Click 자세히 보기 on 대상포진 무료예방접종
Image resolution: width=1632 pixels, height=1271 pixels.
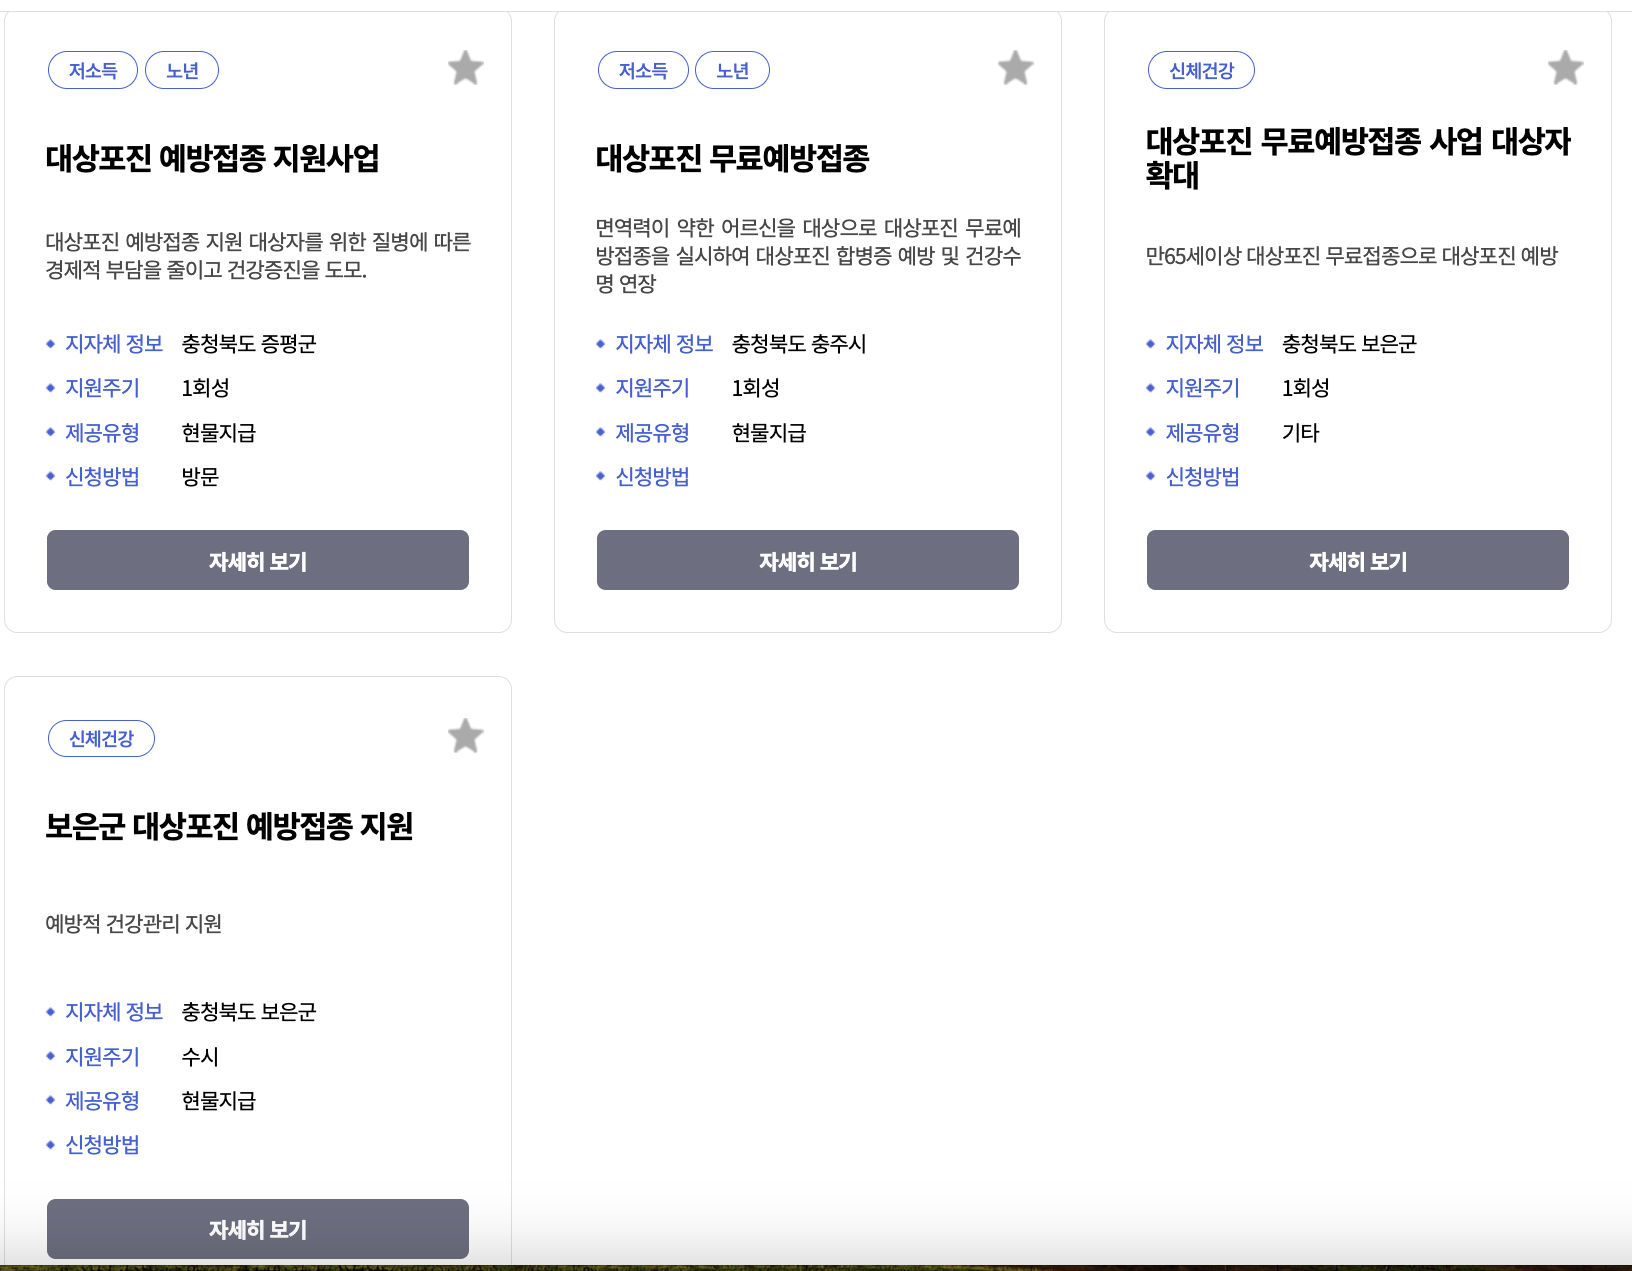coord(807,560)
